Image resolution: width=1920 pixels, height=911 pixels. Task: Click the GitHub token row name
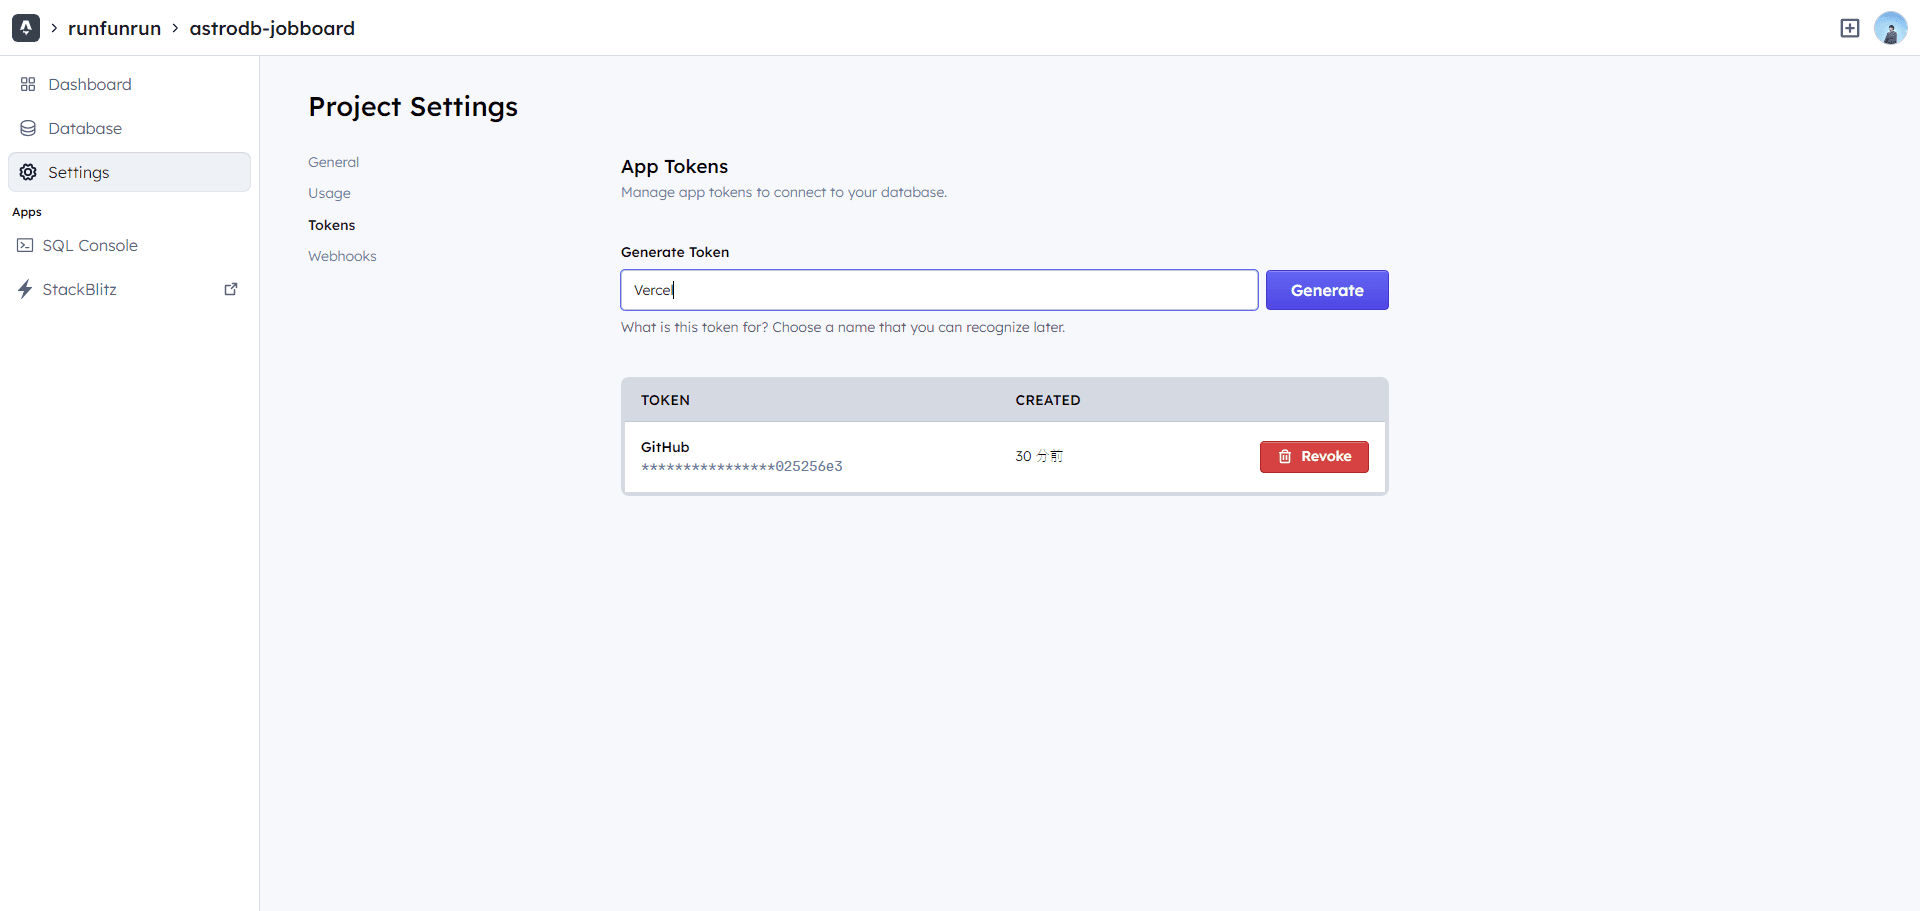click(x=665, y=447)
